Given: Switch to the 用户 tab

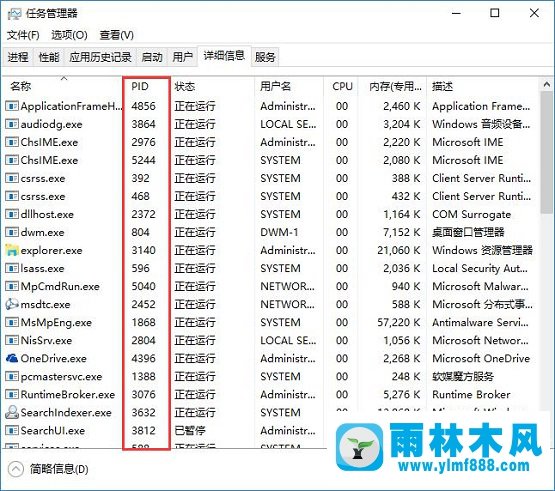Looking at the screenshot, I should pos(182,57).
